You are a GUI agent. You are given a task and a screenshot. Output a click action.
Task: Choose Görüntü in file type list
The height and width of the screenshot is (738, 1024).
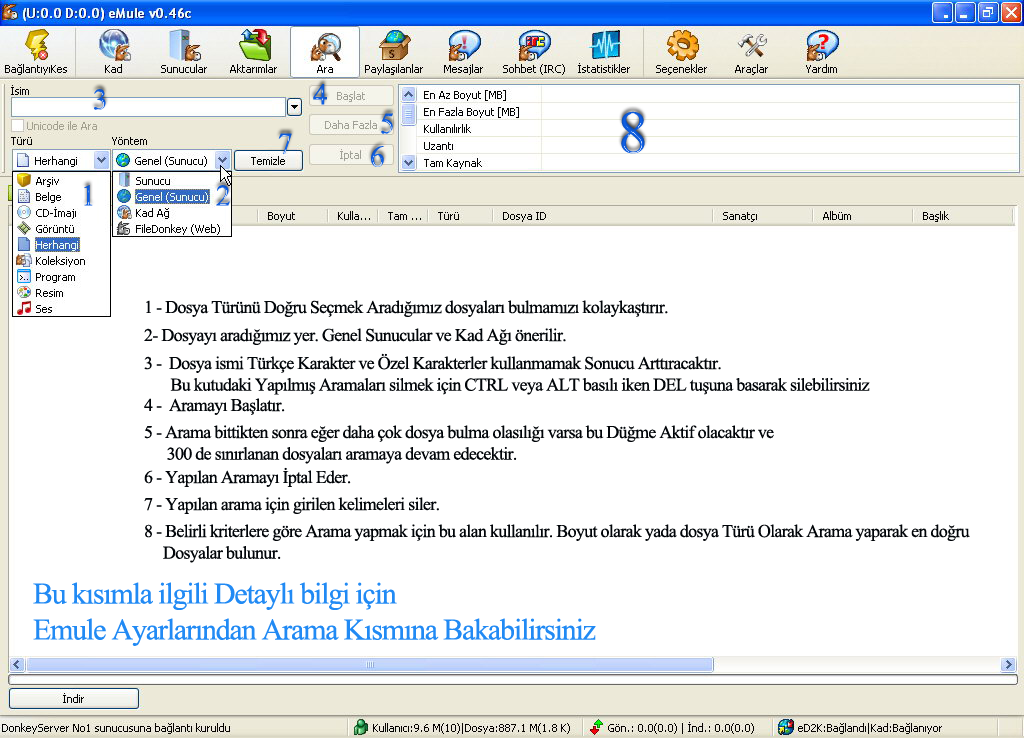[x=61, y=229]
